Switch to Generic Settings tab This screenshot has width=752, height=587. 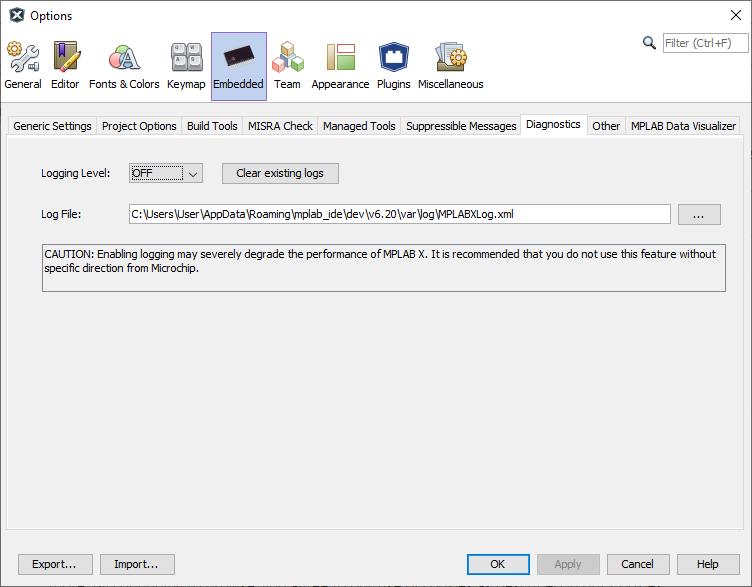52,126
